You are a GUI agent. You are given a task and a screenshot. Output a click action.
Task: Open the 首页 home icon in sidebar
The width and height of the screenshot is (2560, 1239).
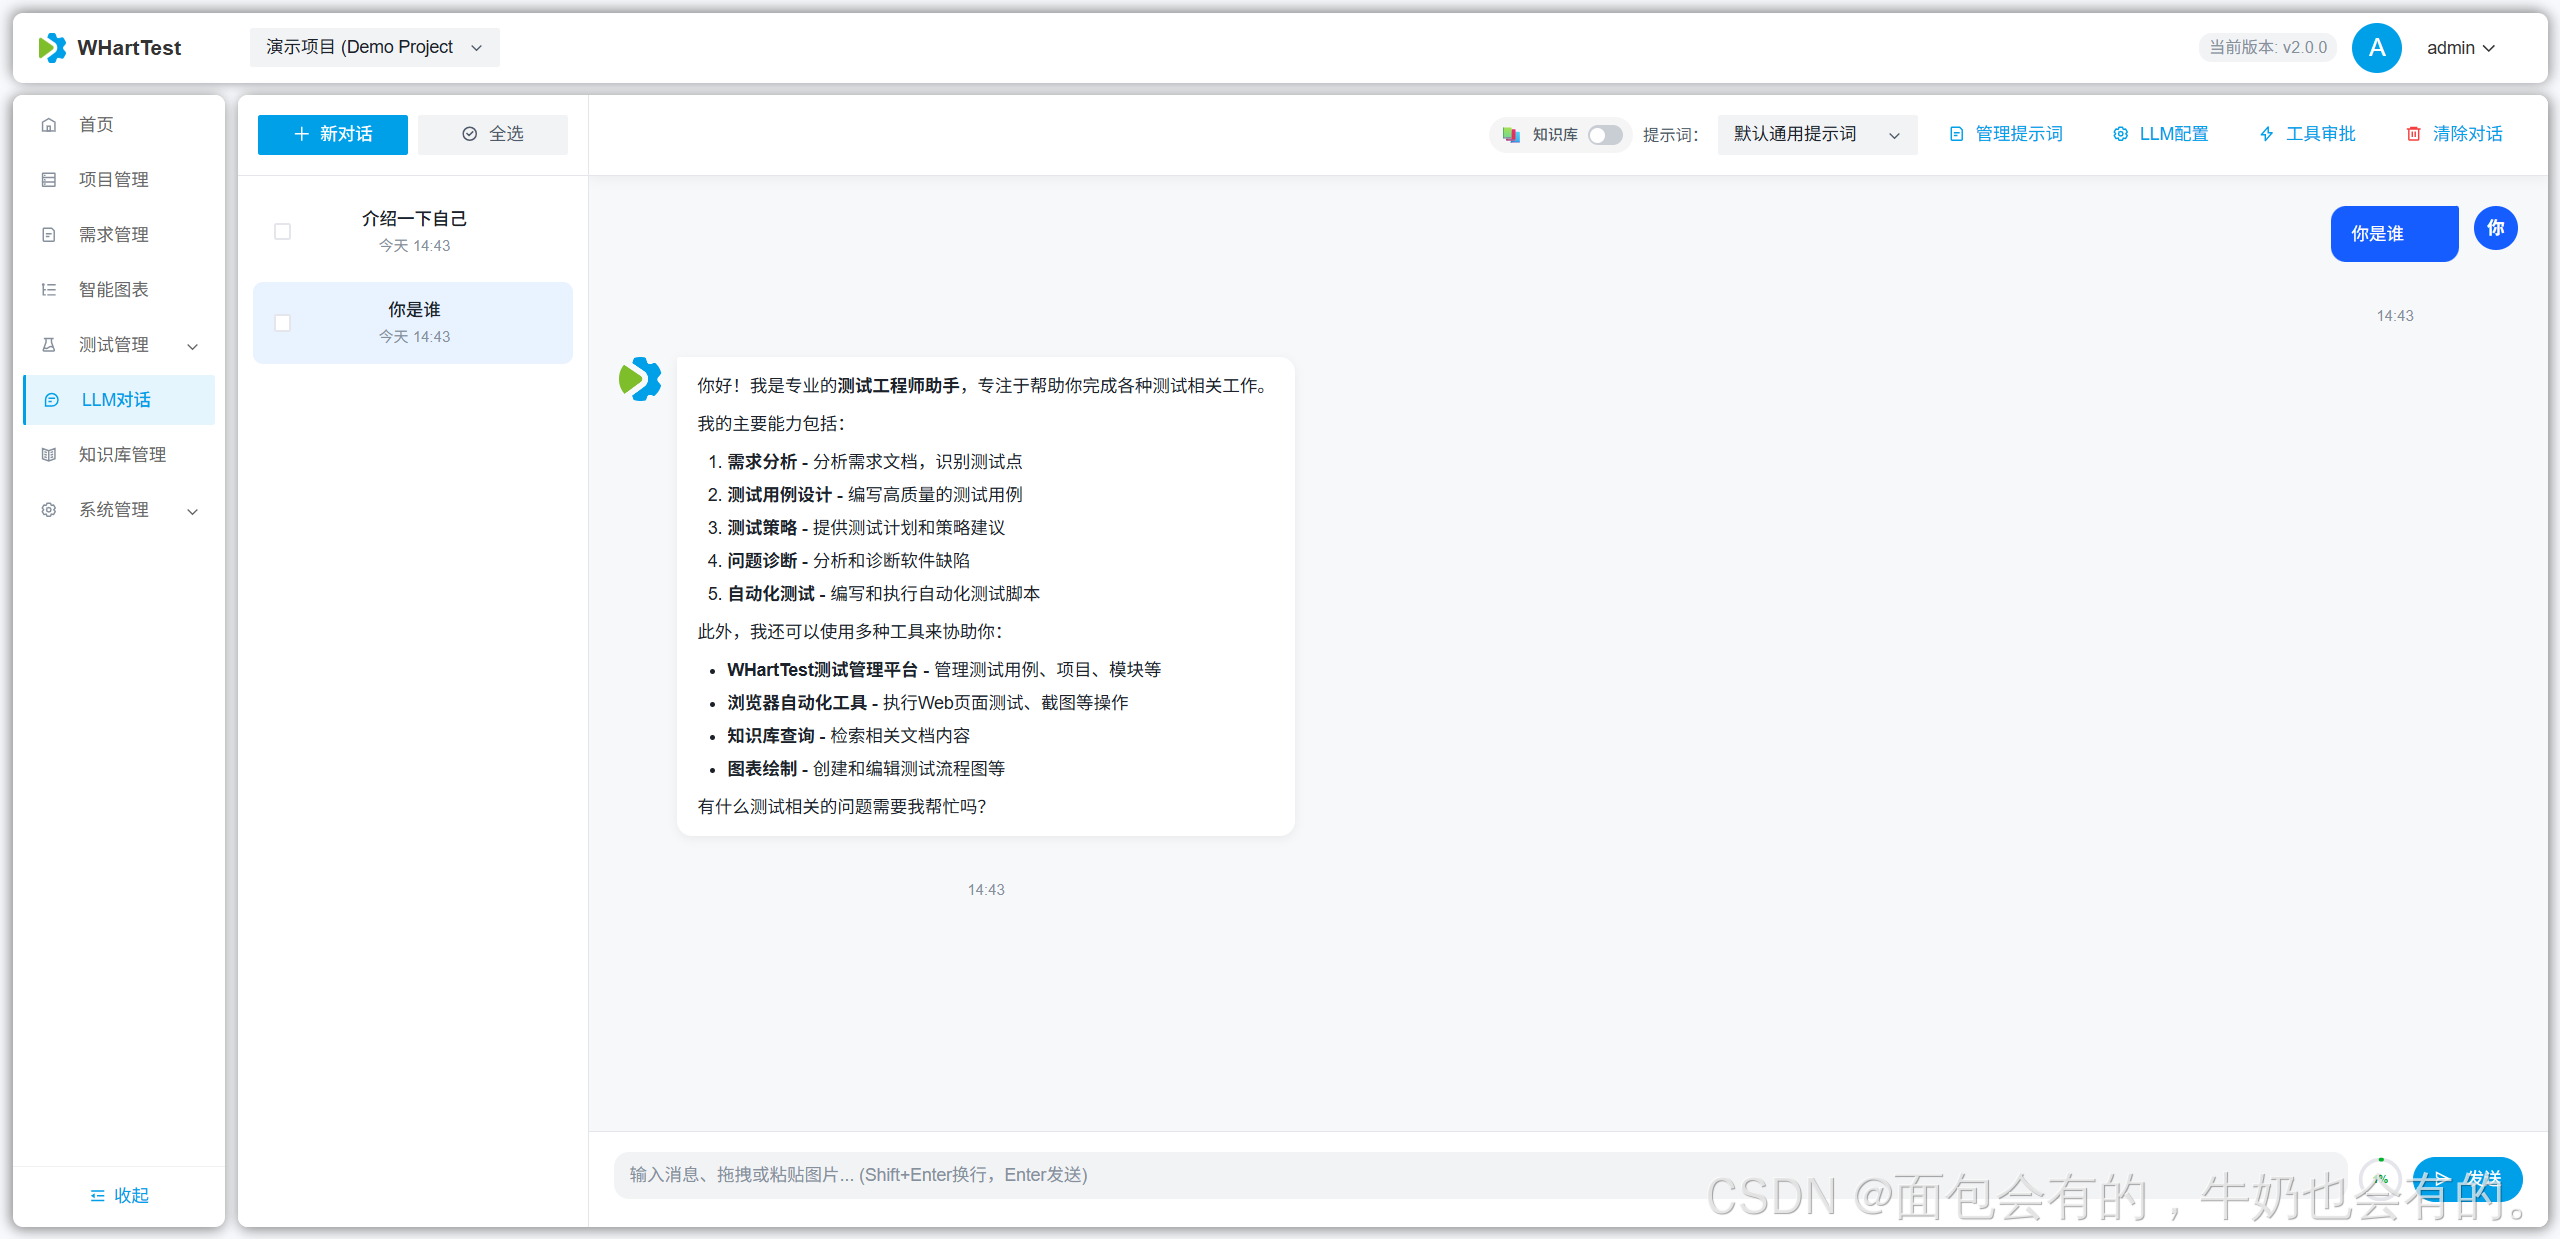coord(49,124)
